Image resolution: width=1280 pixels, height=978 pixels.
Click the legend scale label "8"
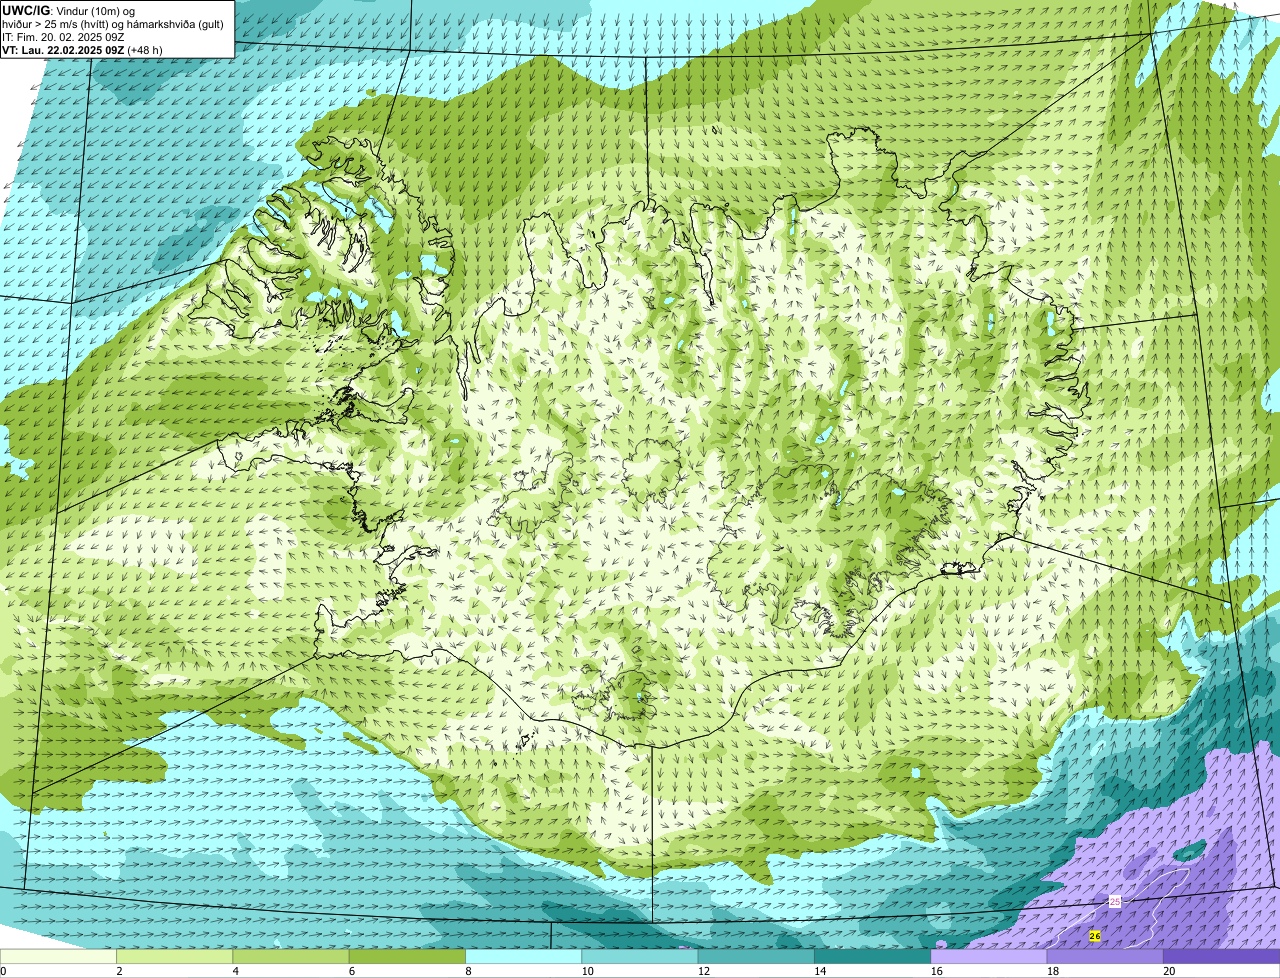467,971
